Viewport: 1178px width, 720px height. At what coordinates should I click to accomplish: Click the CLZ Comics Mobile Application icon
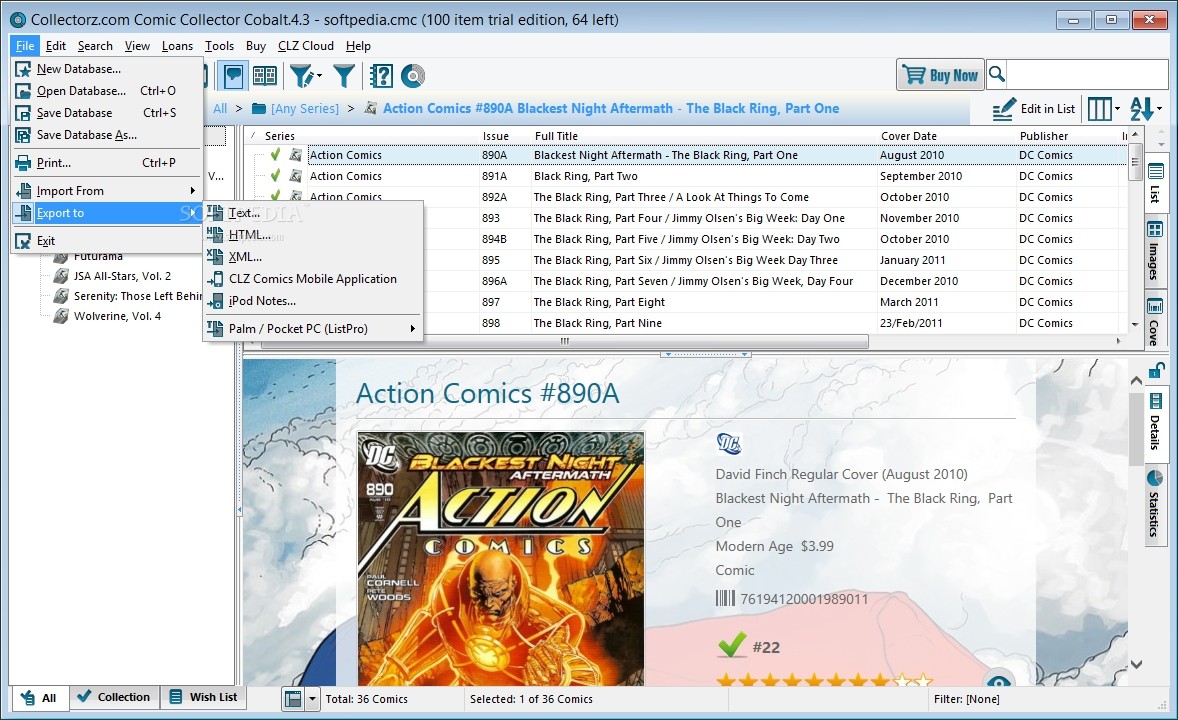click(x=216, y=279)
